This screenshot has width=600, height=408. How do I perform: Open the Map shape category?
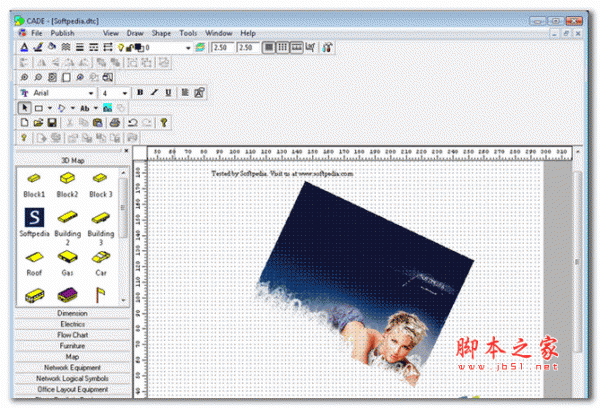(x=72, y=357)
